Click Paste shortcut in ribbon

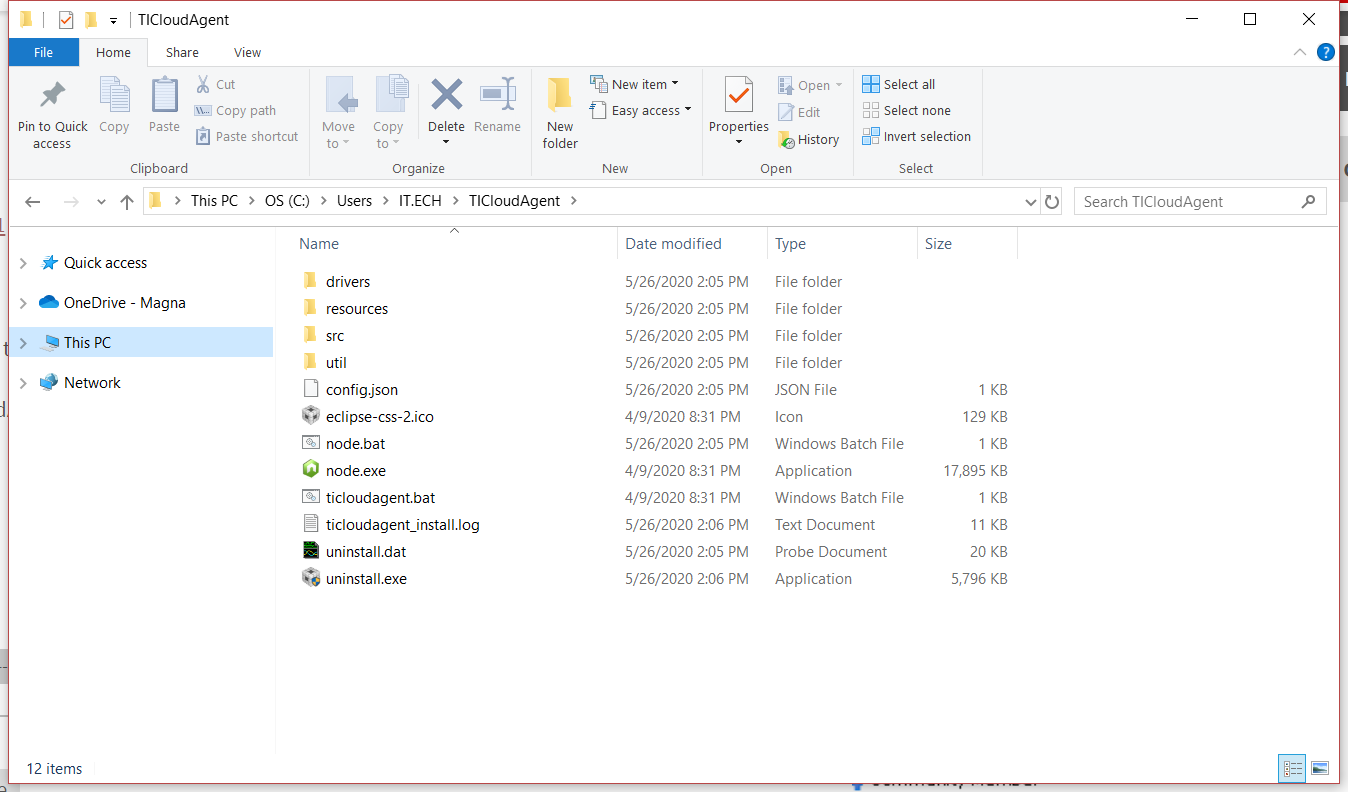(x=246, y=136)
